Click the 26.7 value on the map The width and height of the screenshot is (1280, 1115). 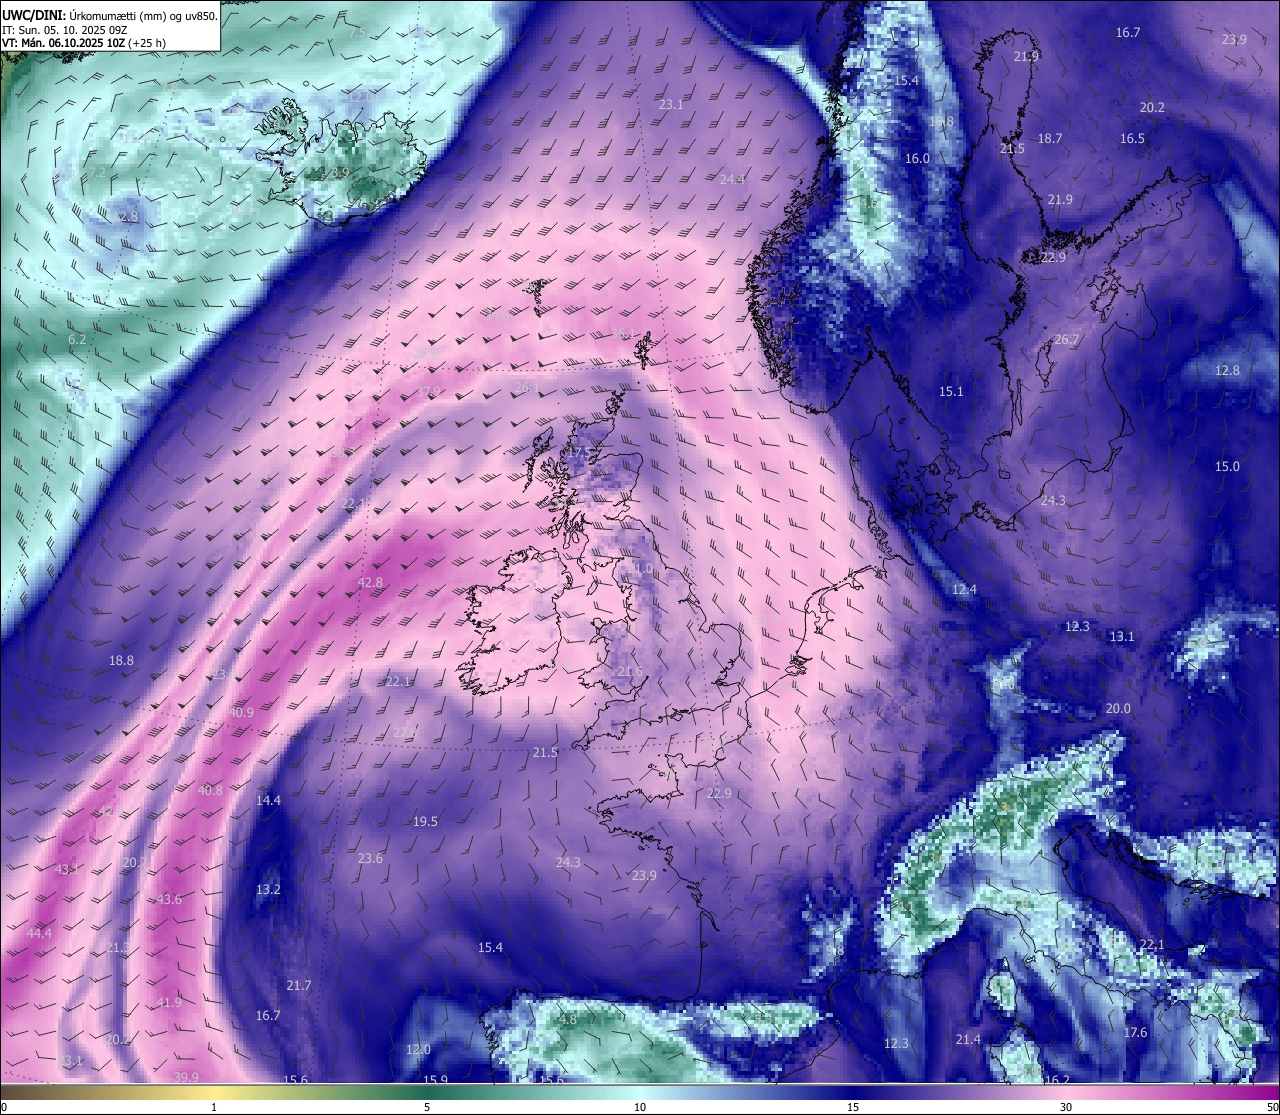[1067, 339]
